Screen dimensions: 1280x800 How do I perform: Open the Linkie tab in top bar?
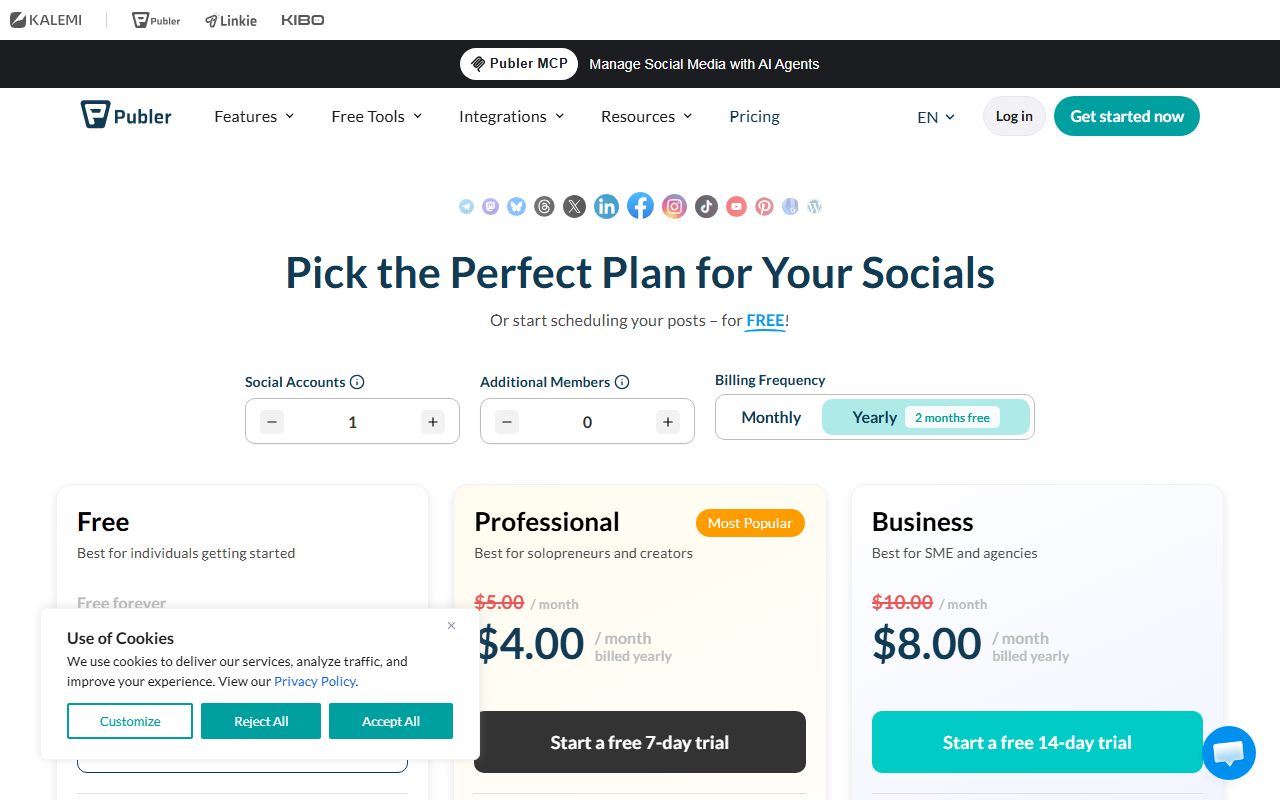pyautogui.click(x=231, y=20)
